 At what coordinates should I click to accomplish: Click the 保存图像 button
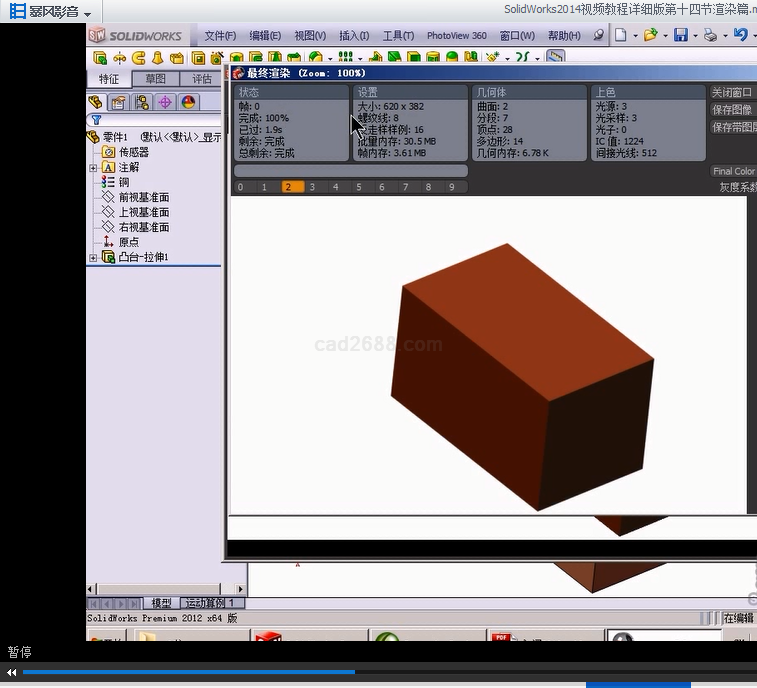732,110
